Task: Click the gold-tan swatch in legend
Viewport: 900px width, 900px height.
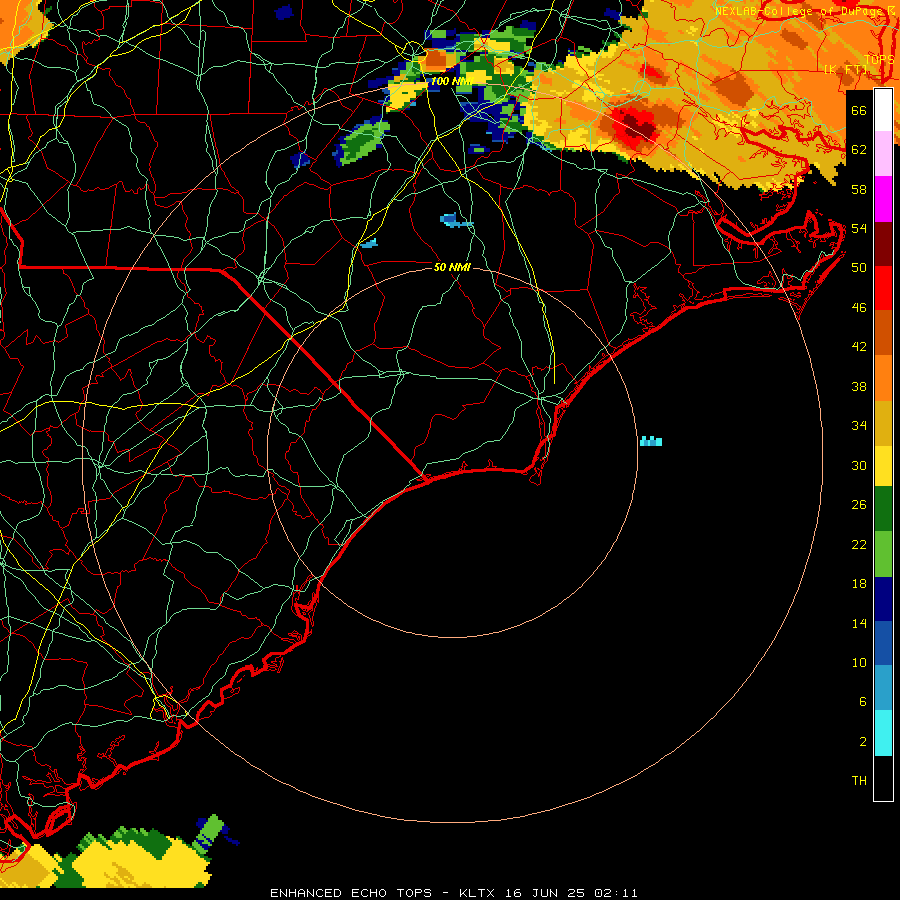Action: pyautogui.click(x=883, y=424)
